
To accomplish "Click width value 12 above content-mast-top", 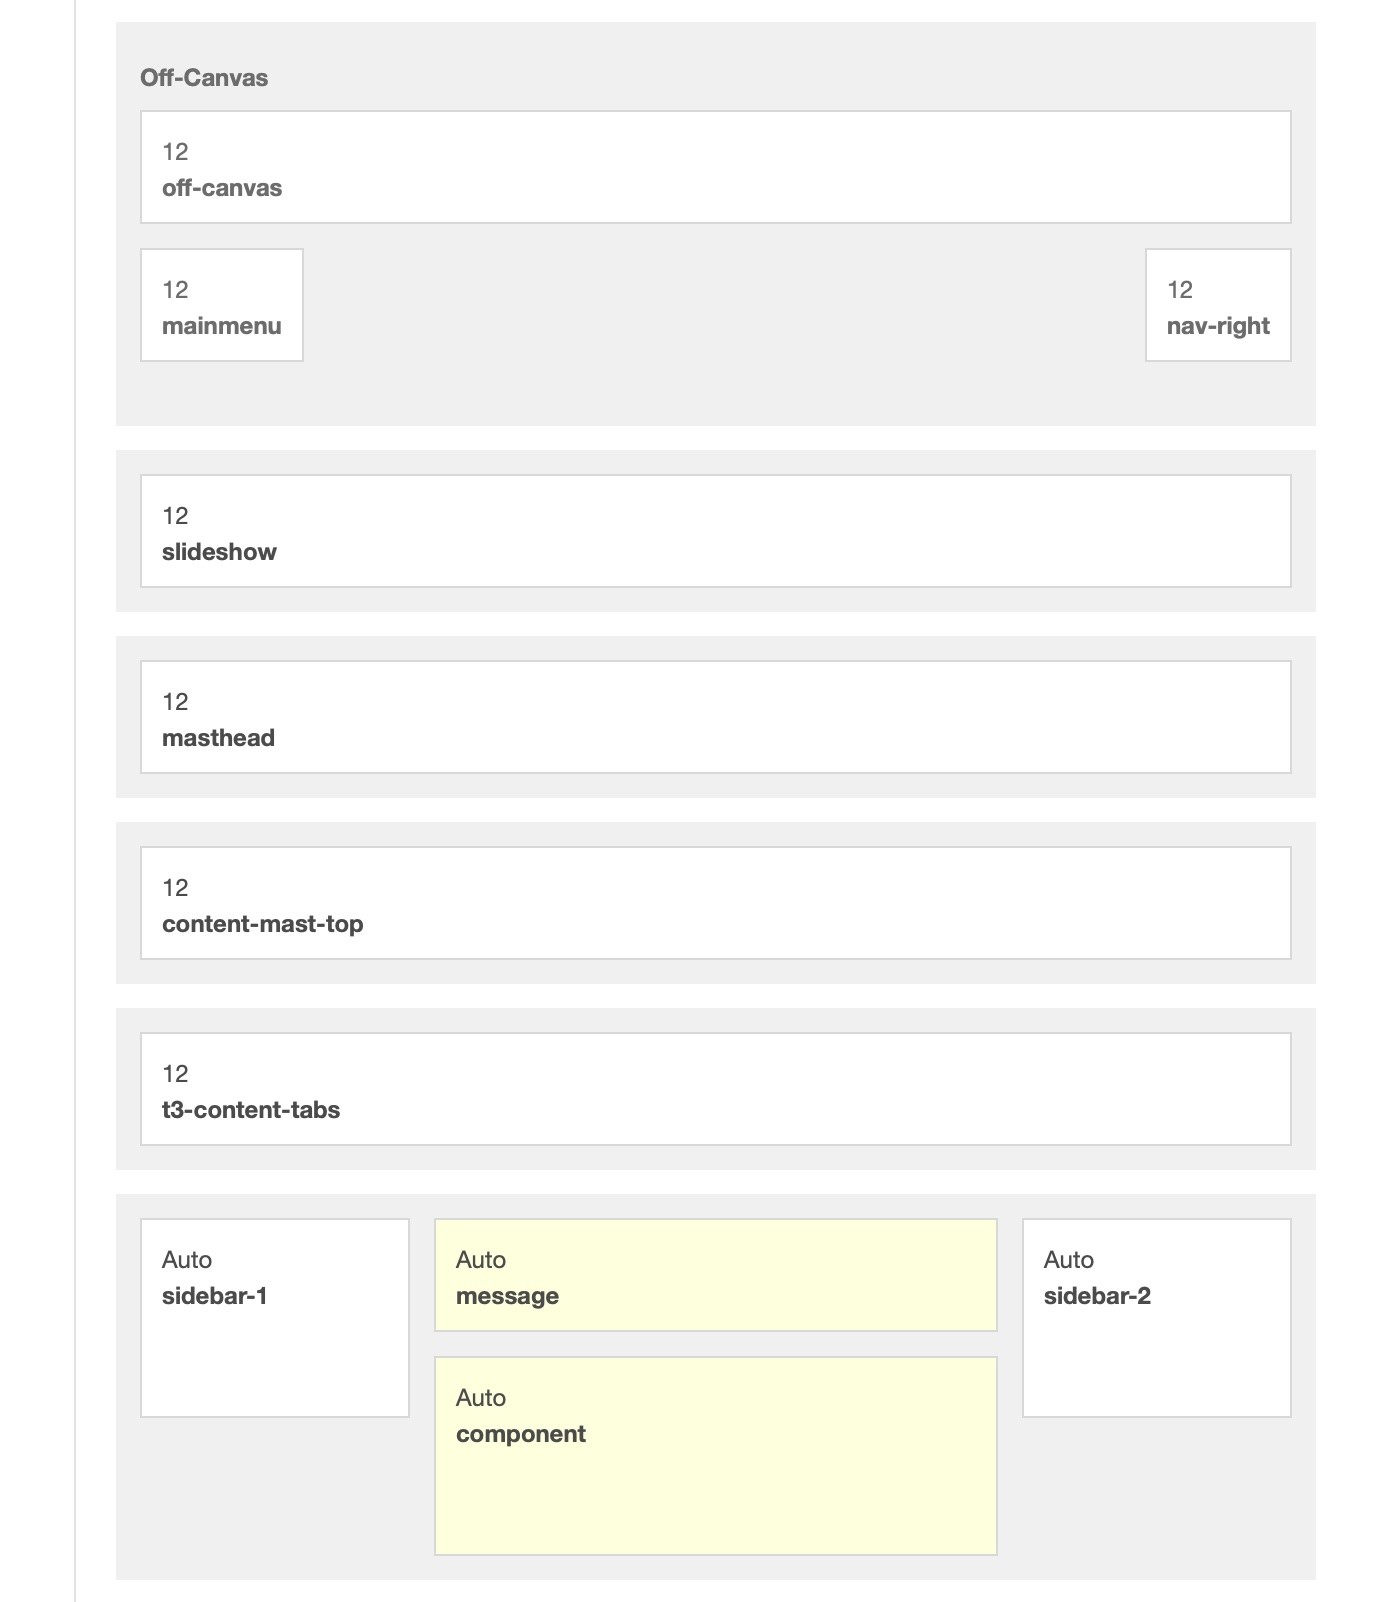I will pyautogui.click(x=175, y=888).
